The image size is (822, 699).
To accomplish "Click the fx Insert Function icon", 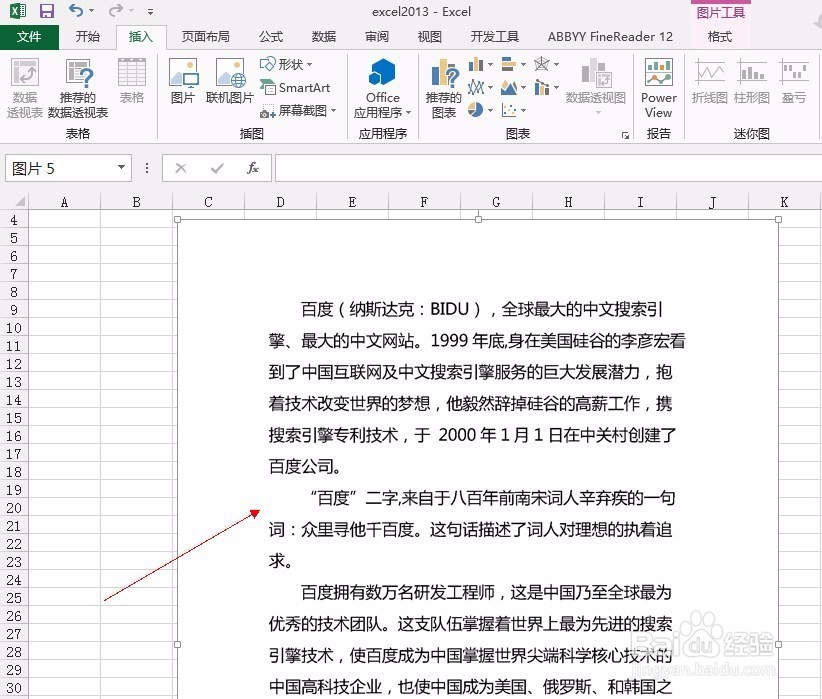I will point(253,168).
